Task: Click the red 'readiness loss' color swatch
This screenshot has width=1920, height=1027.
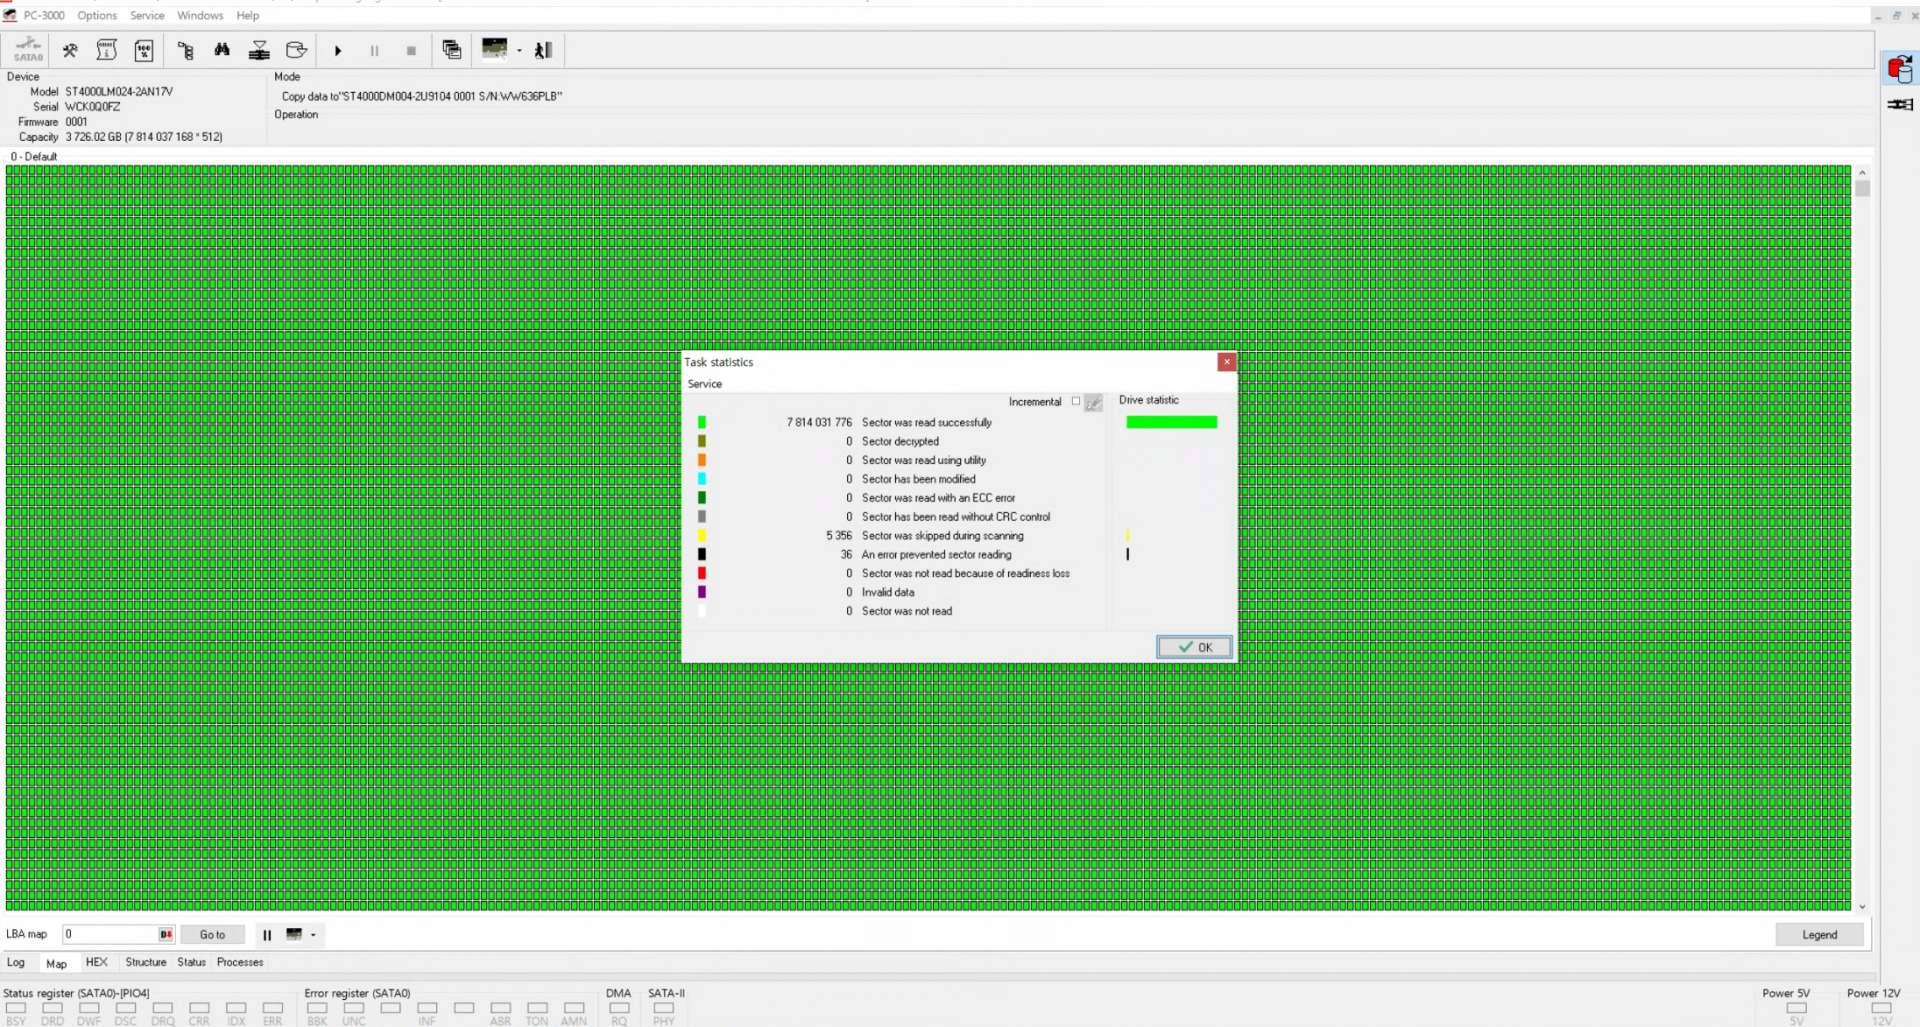Action: point(702,573)
